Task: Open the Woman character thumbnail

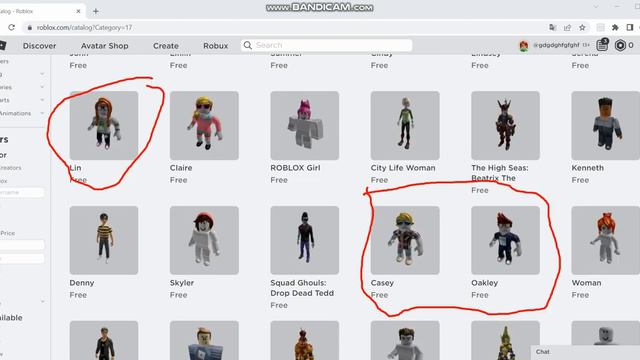Action: (606, 240)
